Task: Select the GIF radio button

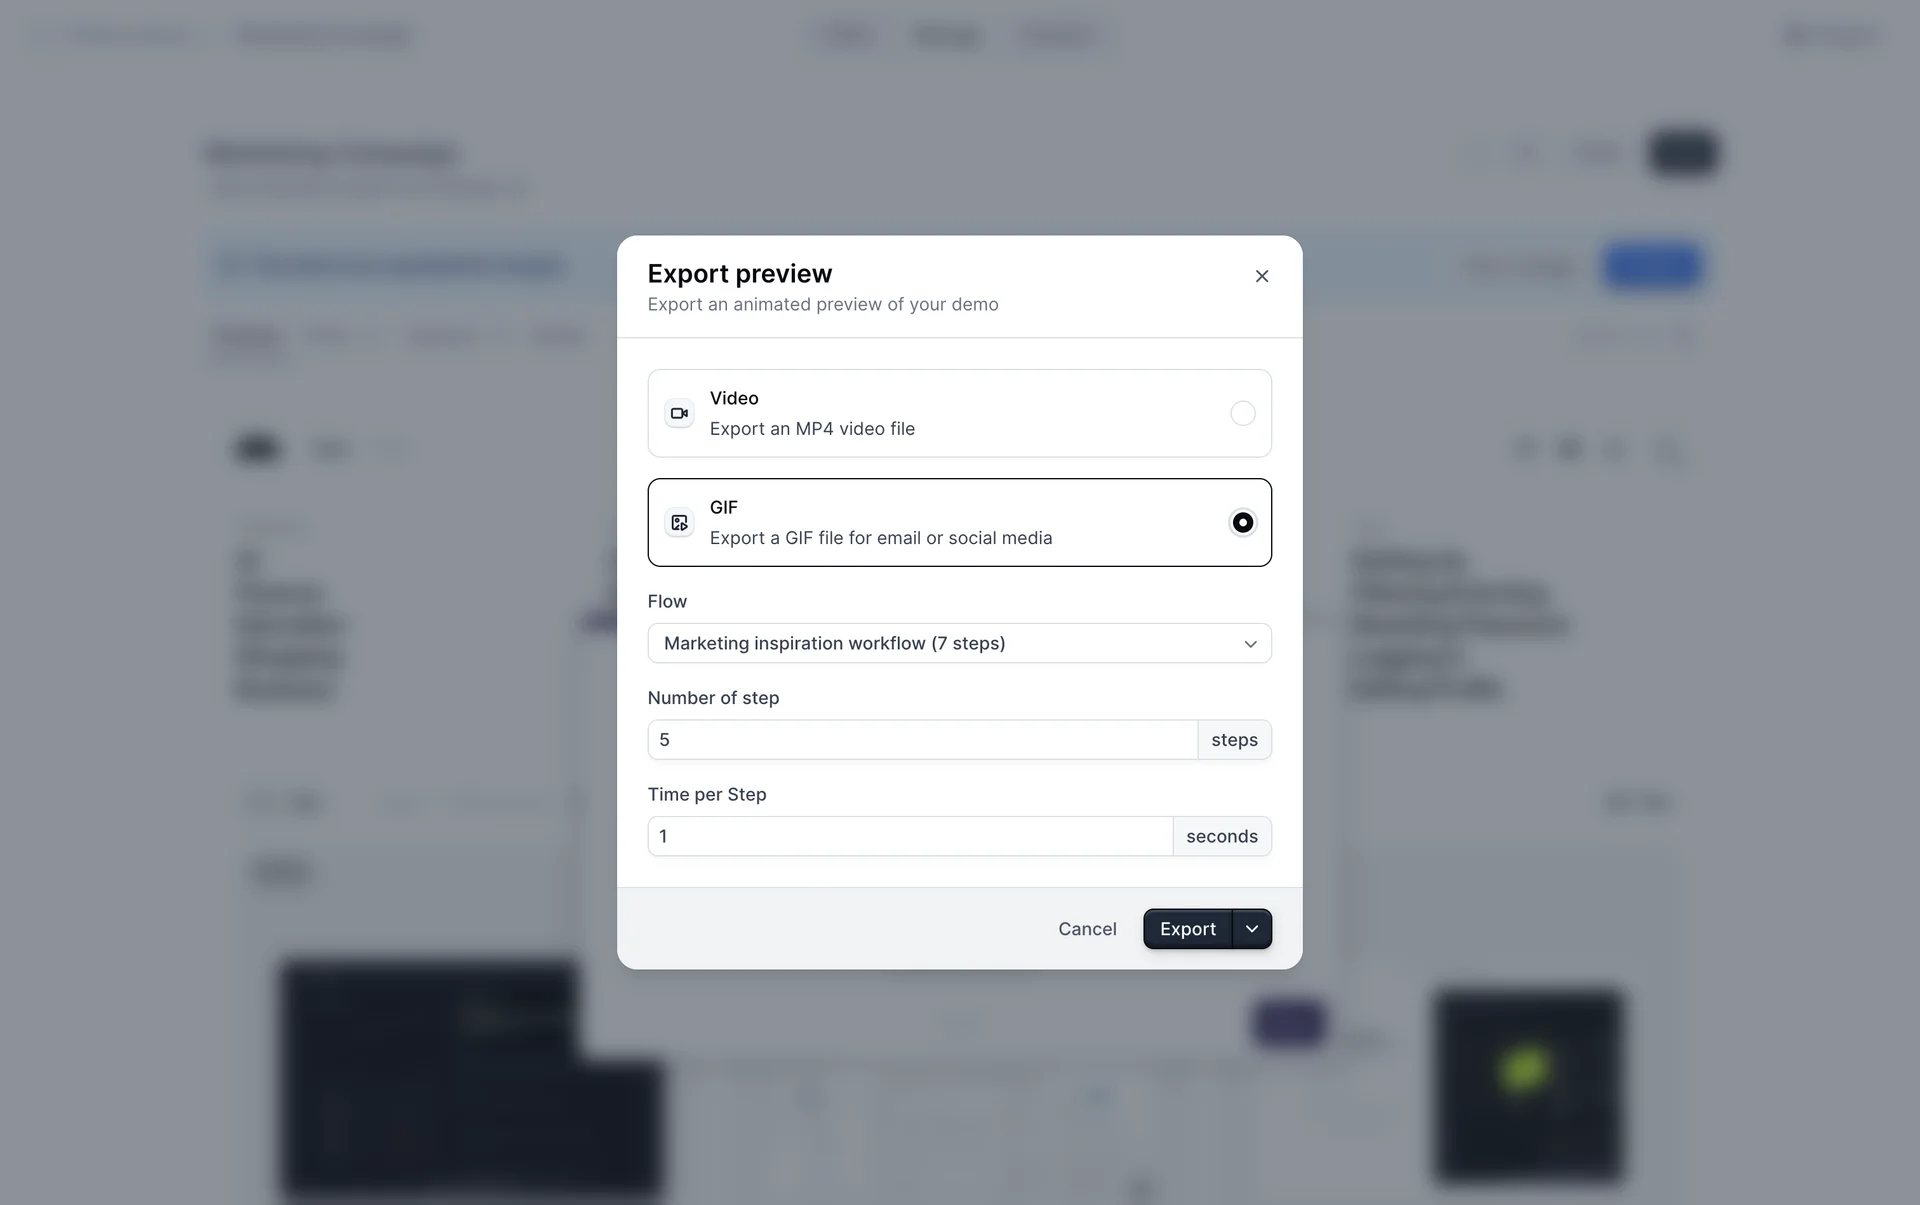Action: pos(1242,523)
